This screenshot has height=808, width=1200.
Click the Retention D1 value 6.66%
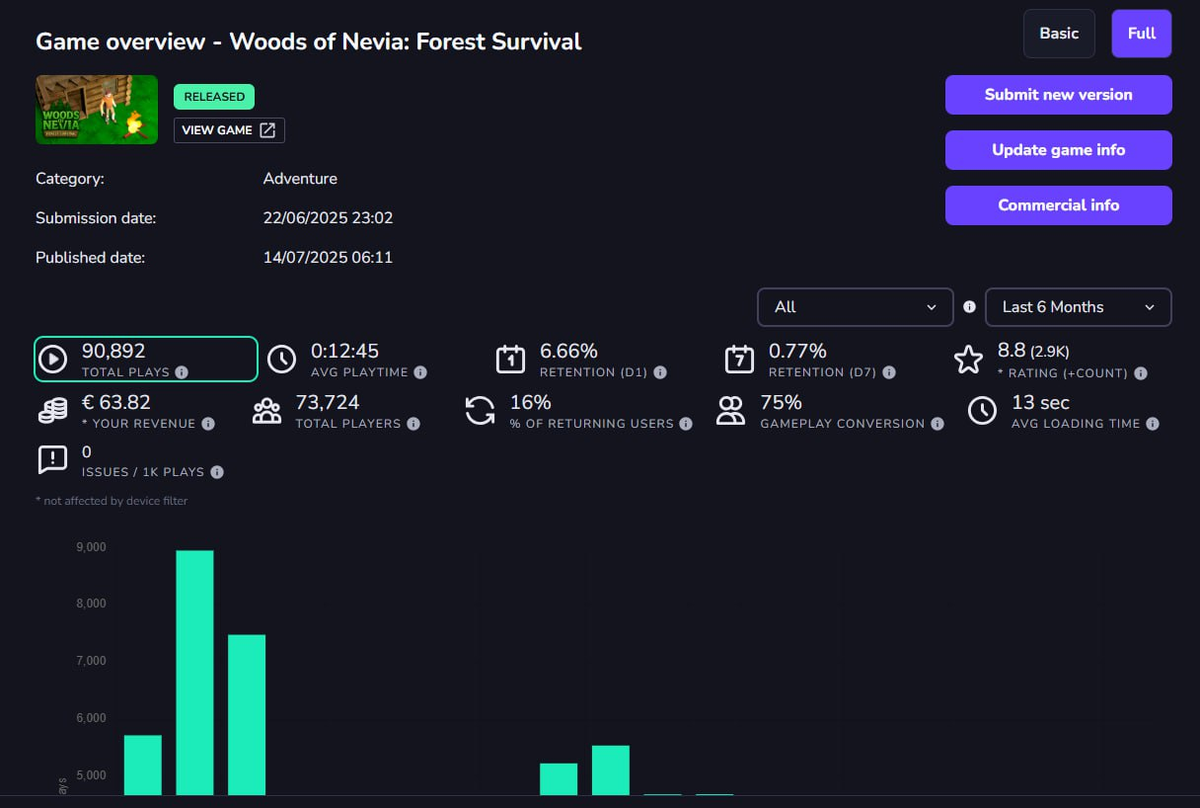click(x=568, y=351)
